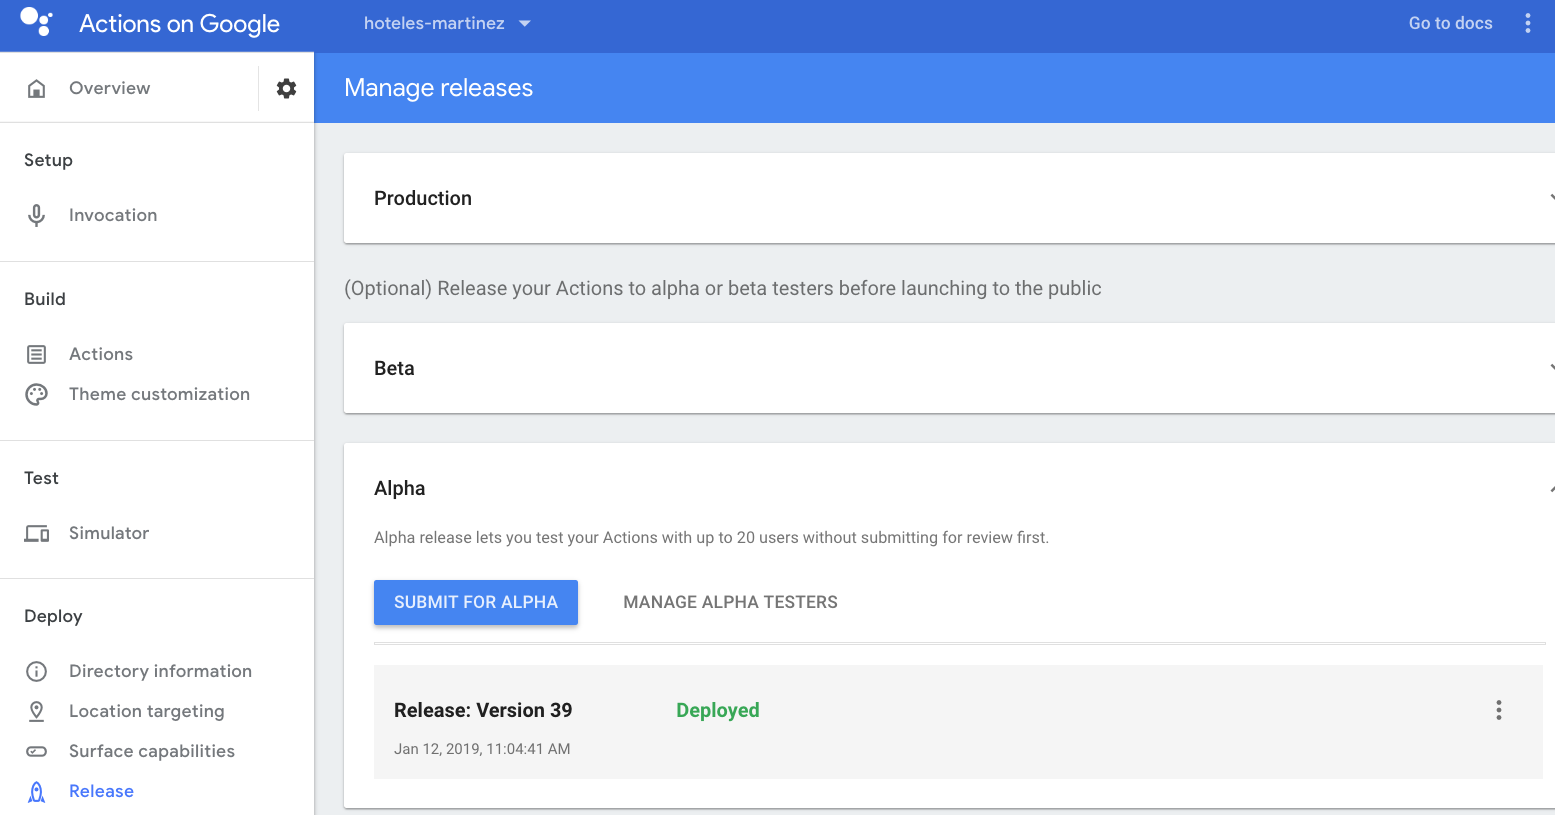
Task: Open the top-right more options menu
Action: [x=1527, y=23]
